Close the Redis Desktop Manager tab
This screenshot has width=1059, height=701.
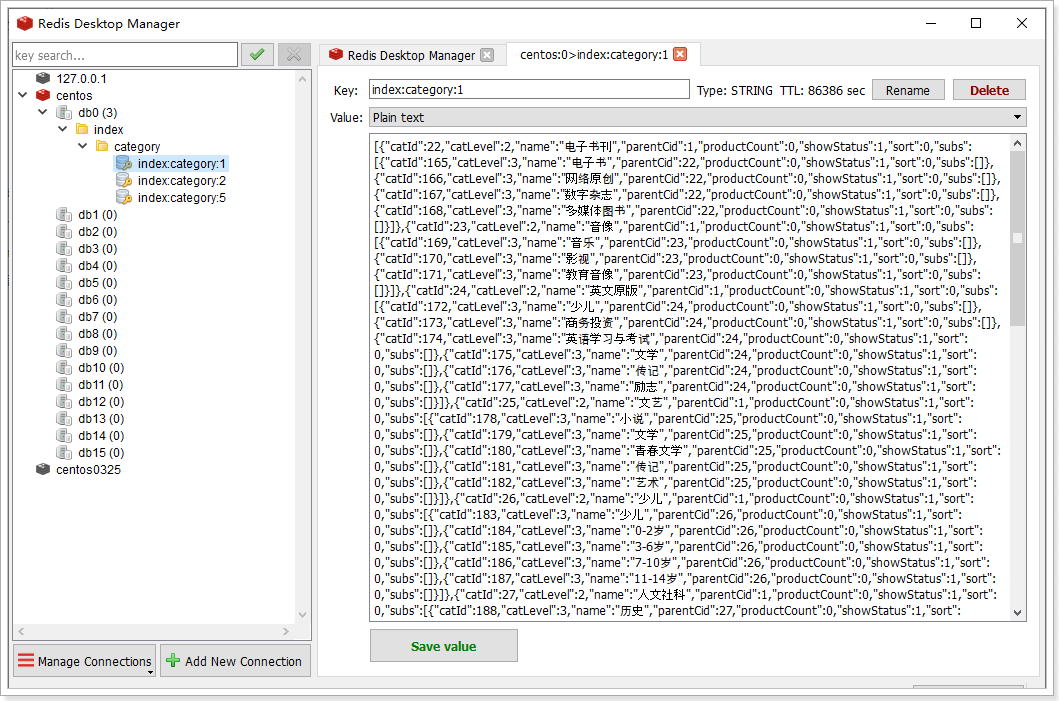tap(487, 55)
